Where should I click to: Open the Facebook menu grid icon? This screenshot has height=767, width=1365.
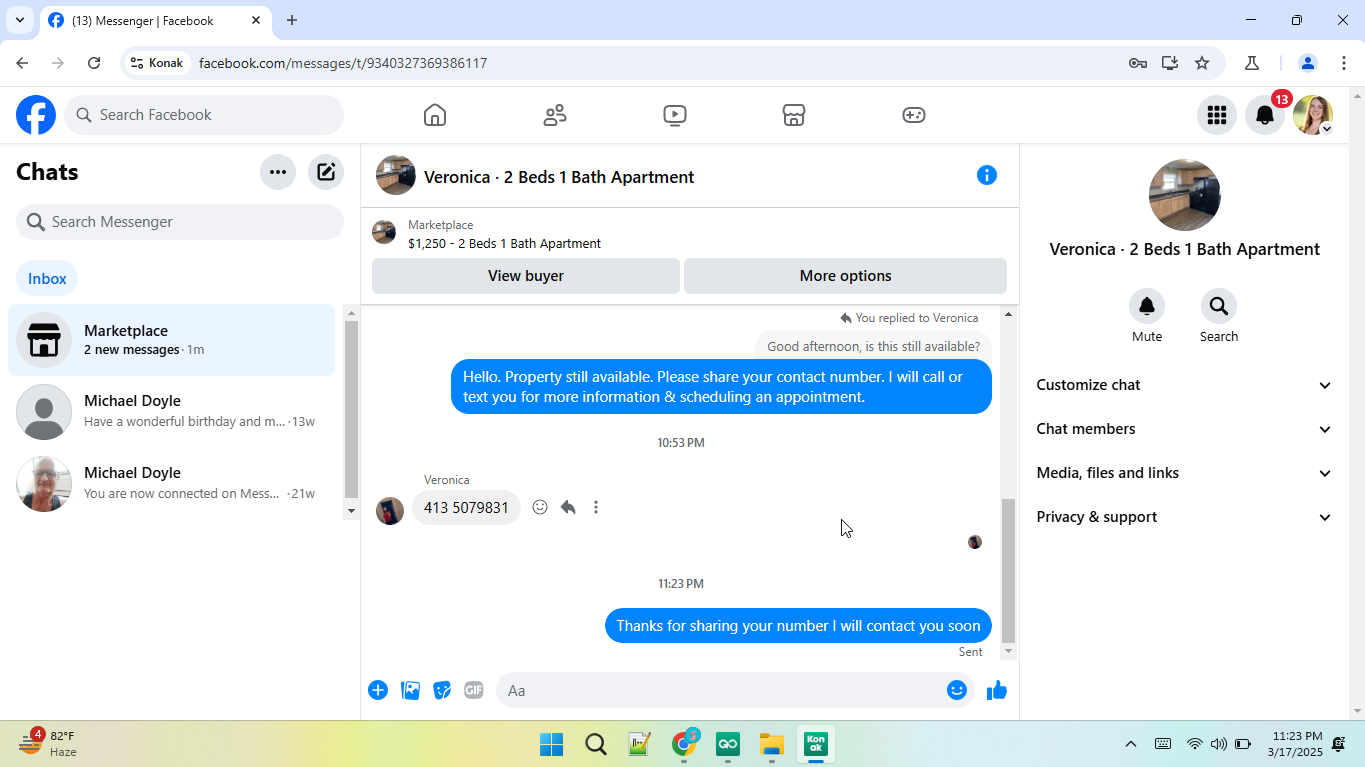tap(1217, 115)
